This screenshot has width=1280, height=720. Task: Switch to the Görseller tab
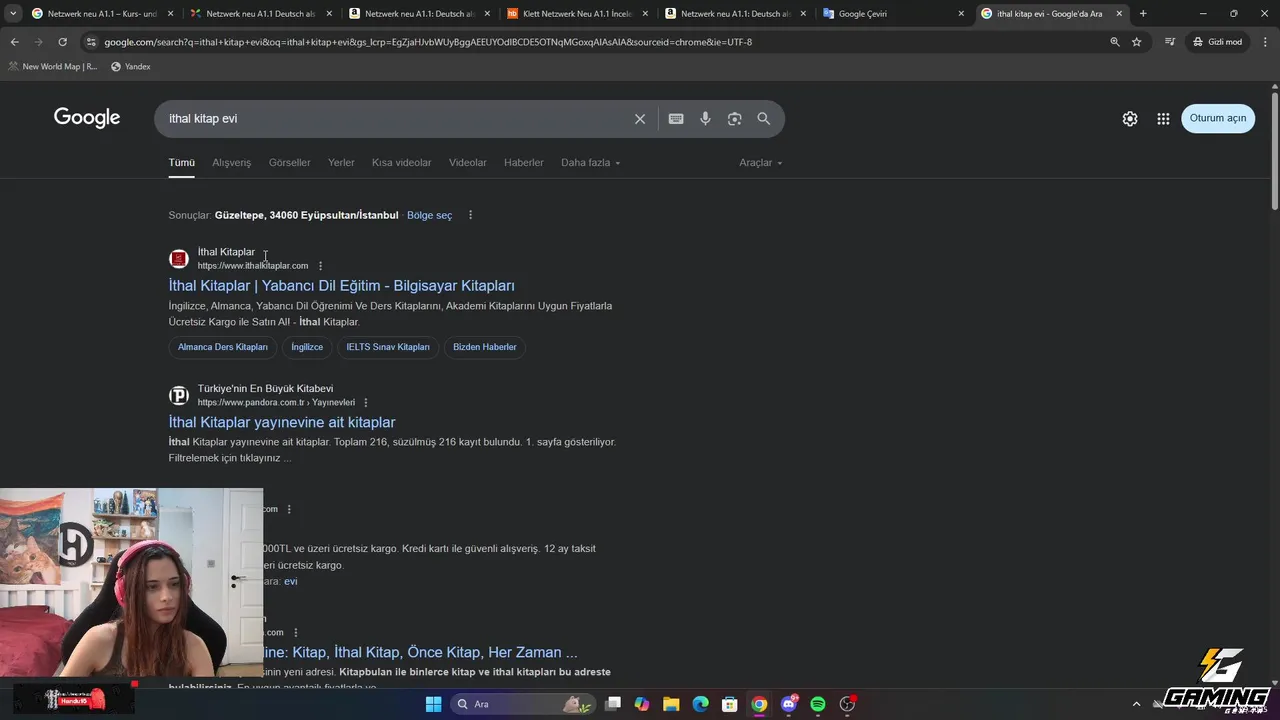(289, 163)
